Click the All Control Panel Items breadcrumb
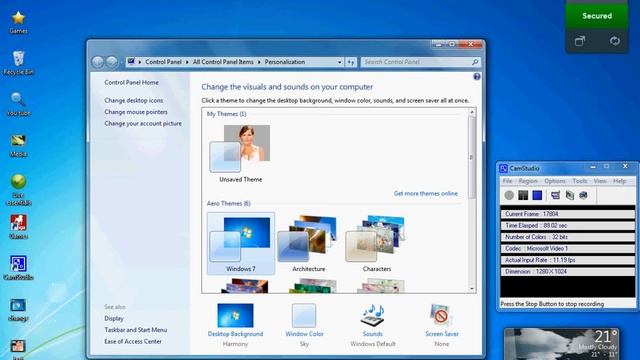Viewport: 640px width, 360px height. pos(223,62)
